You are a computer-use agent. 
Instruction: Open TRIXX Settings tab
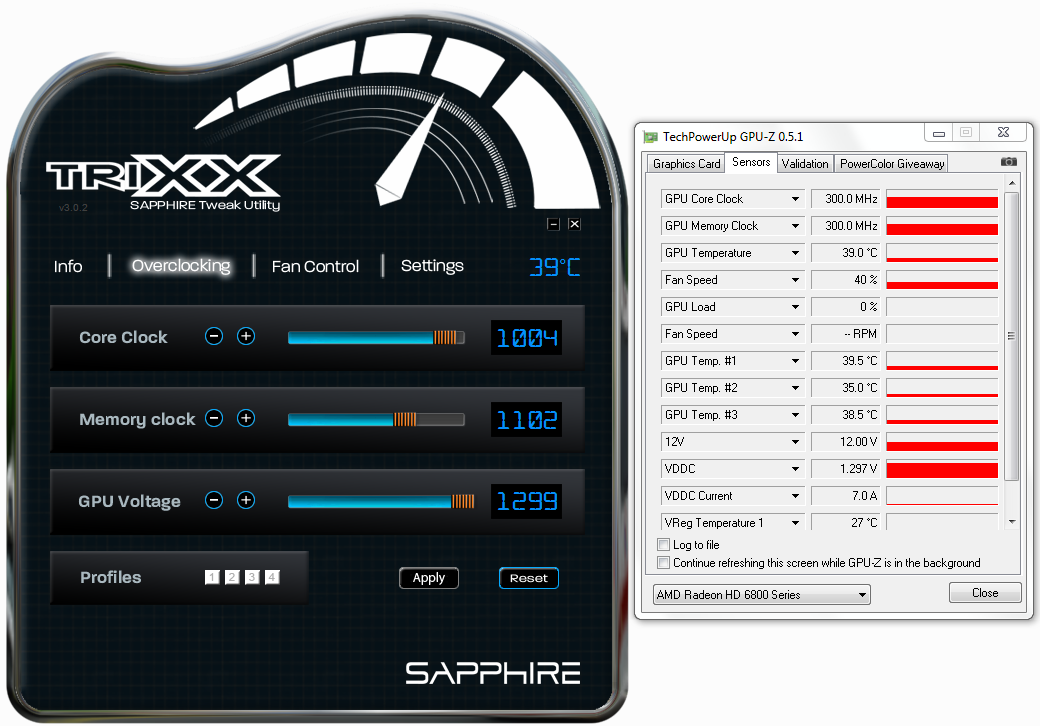coord(432,266)
